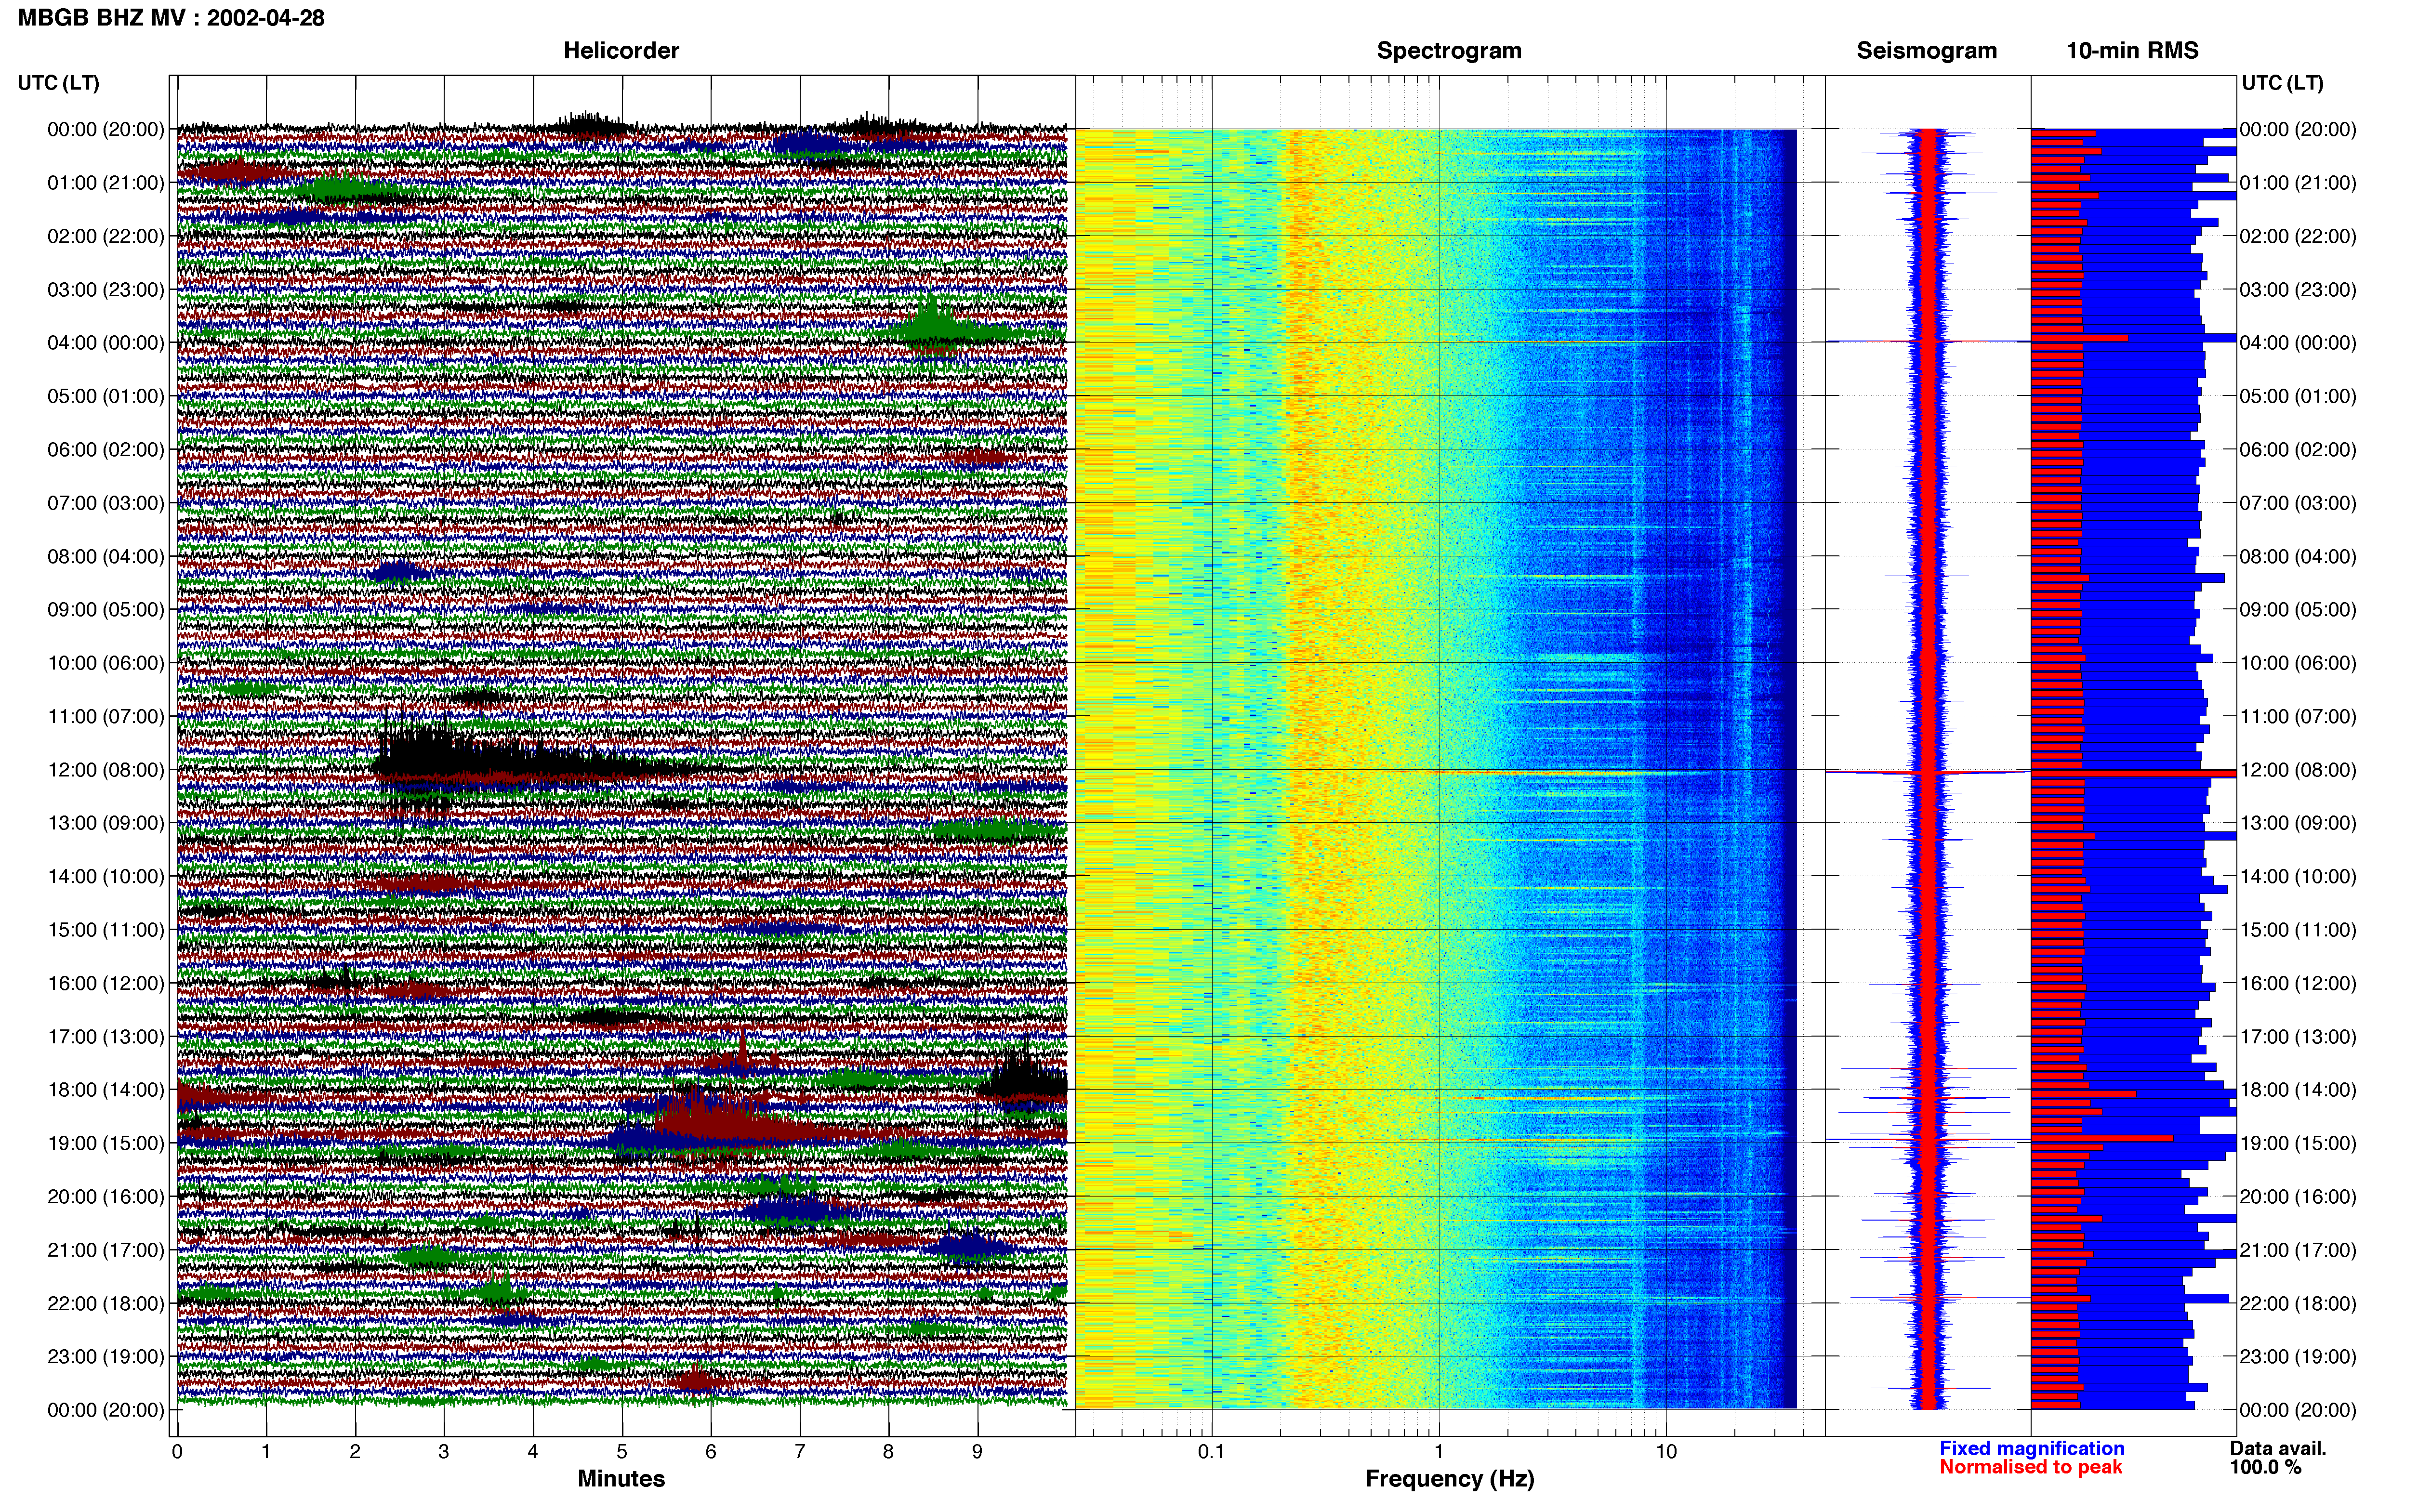Click '11:00 (07:00)' on the Helicorder time axis
The width and height of the screenshot is (2418, 1512).
tap(106, 717)
